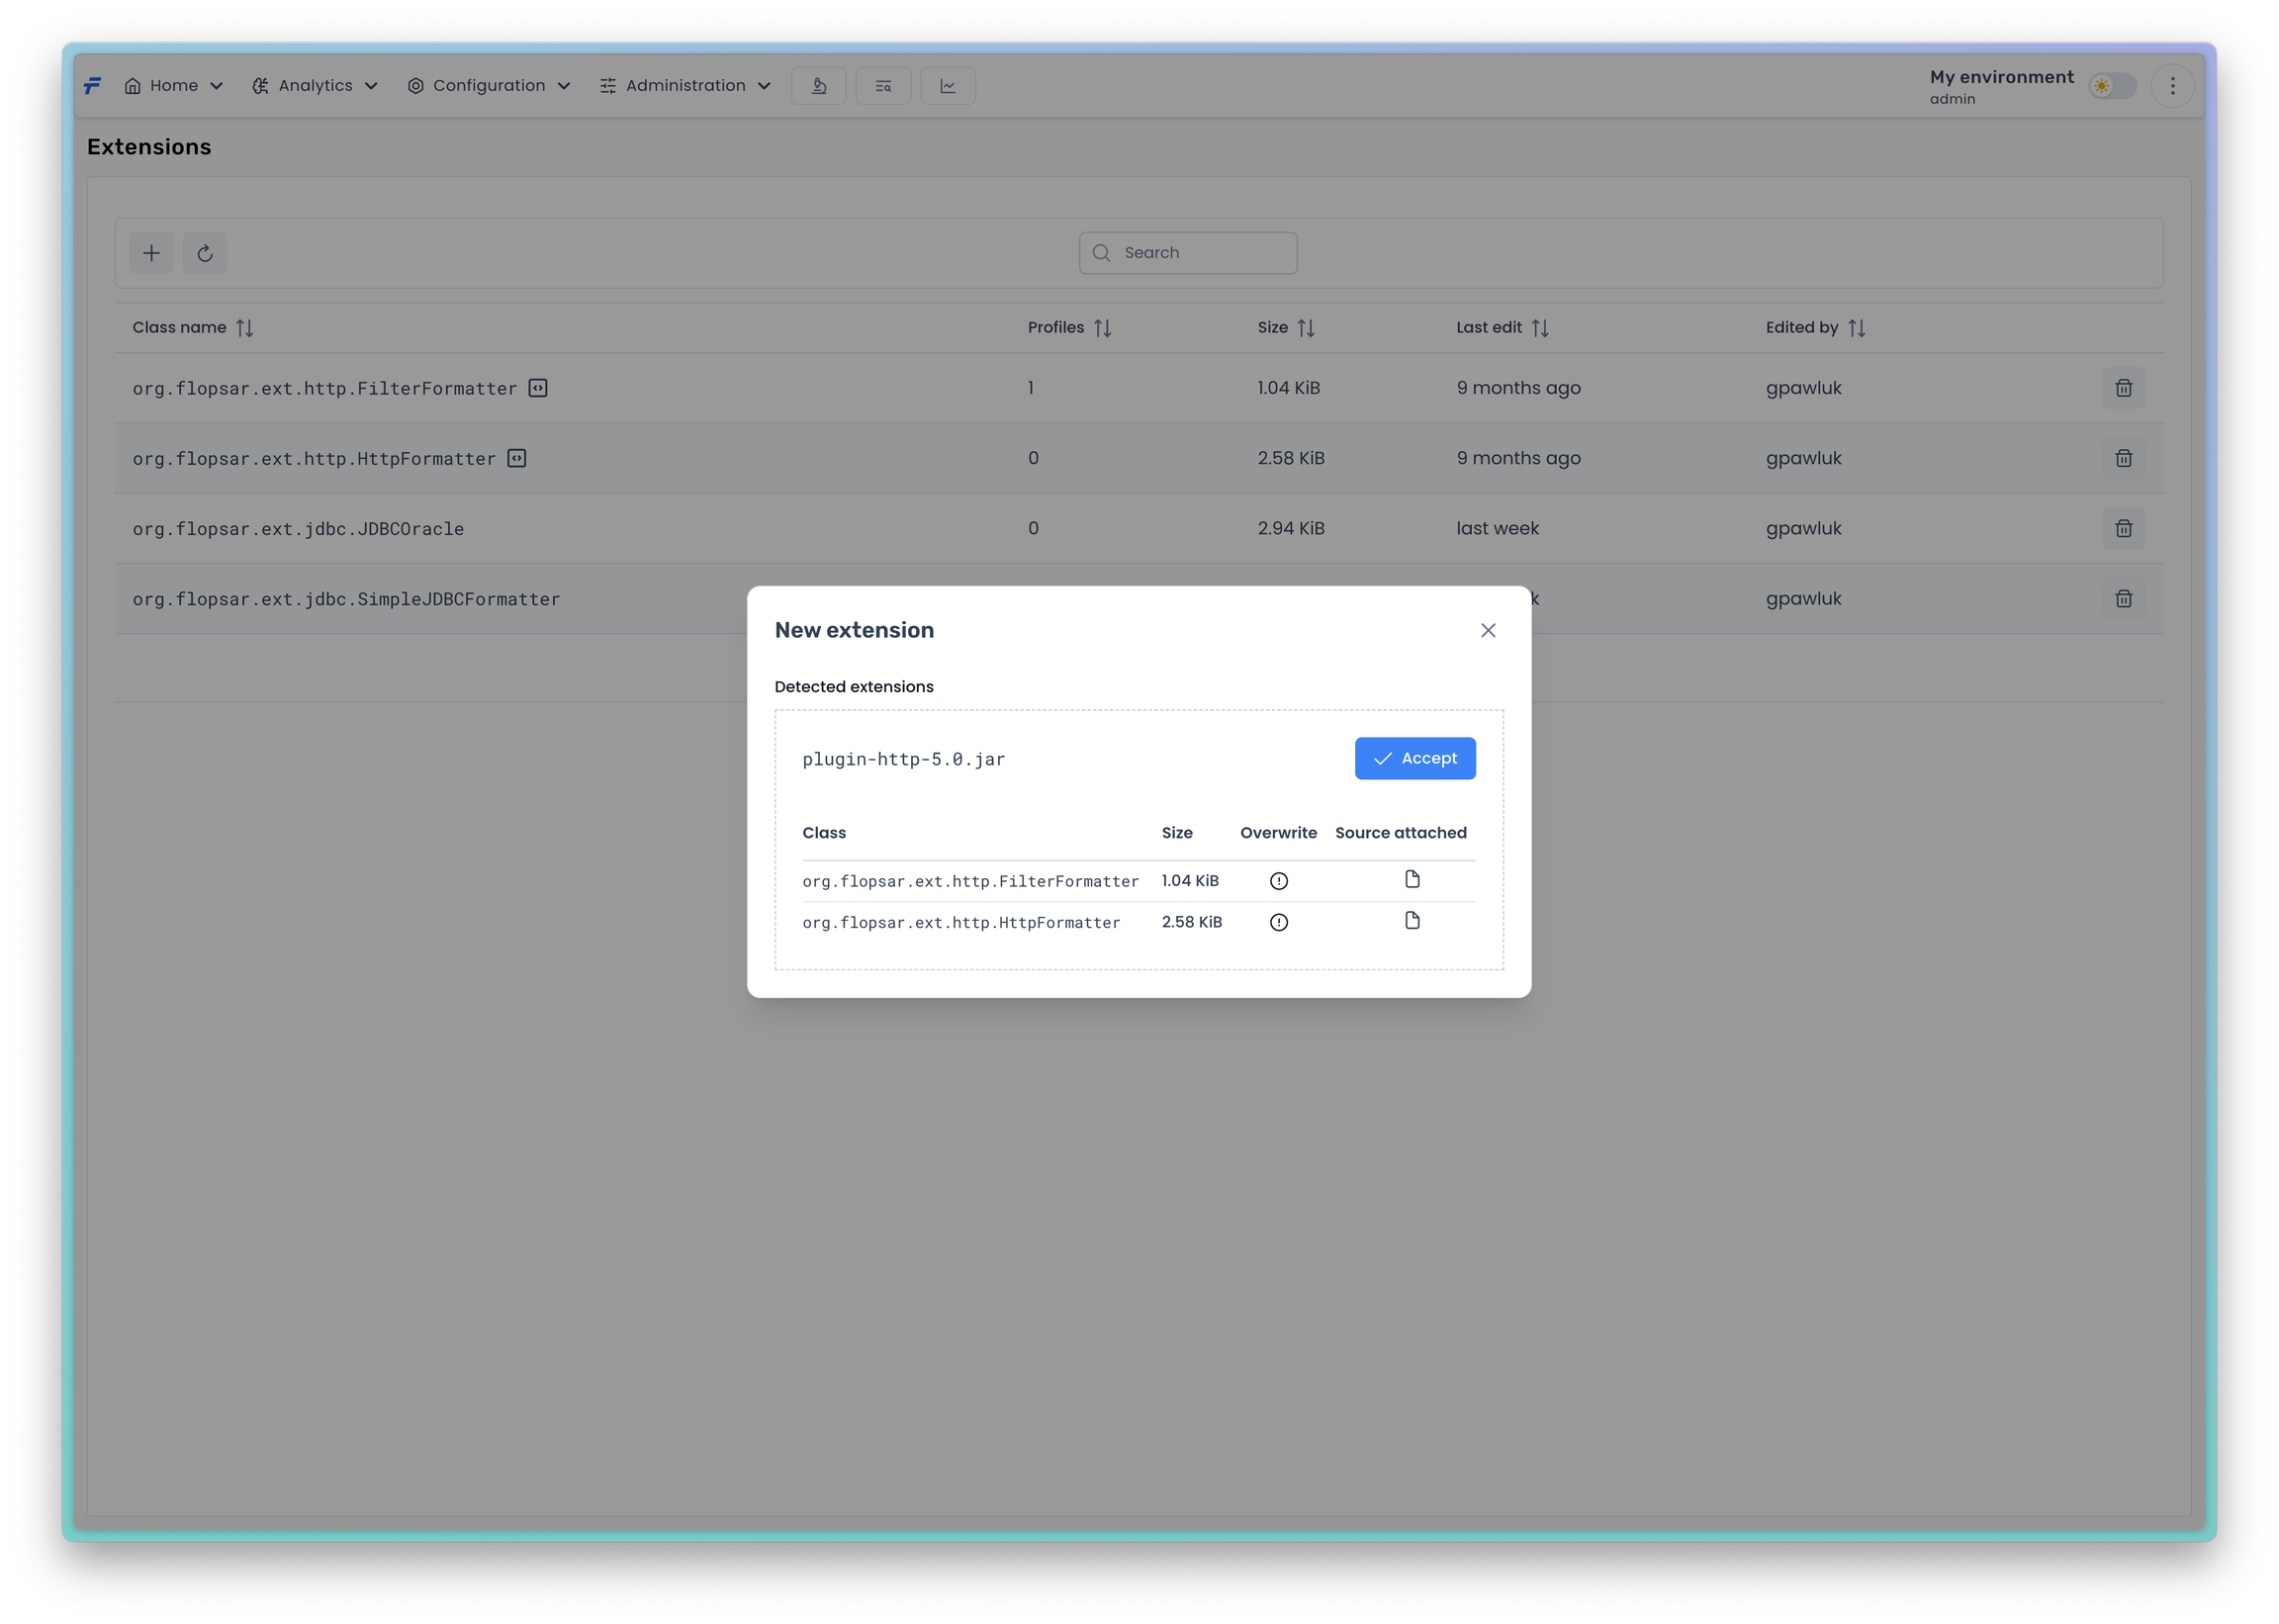Accept the plugin-http-5.0.jar extension
Viewport: 2279px width, 1624px height.
(1414, 758)
